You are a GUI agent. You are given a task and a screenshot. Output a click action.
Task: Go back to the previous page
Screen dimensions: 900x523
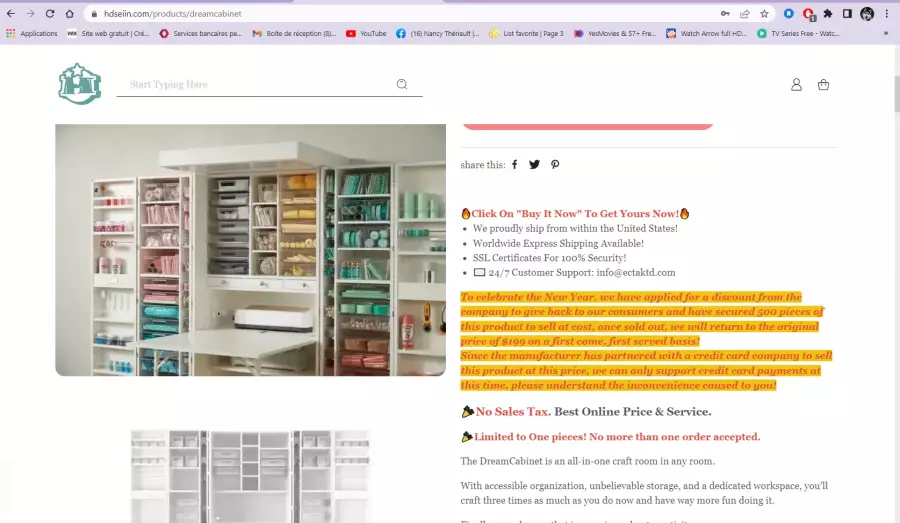11,14
